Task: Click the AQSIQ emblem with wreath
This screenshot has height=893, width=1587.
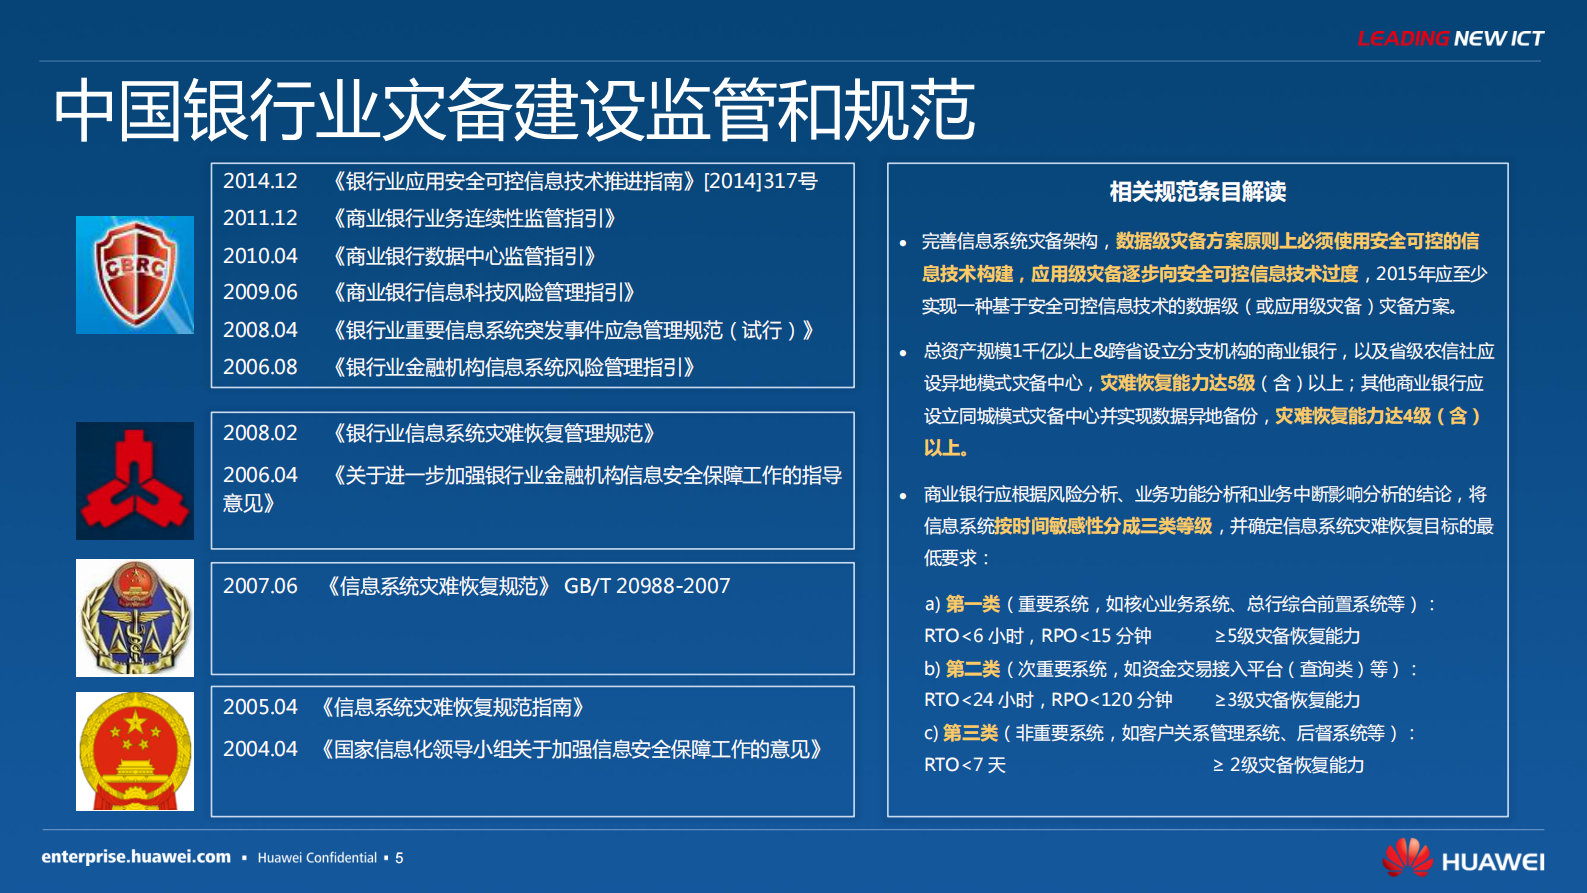Action: point(135,618)
